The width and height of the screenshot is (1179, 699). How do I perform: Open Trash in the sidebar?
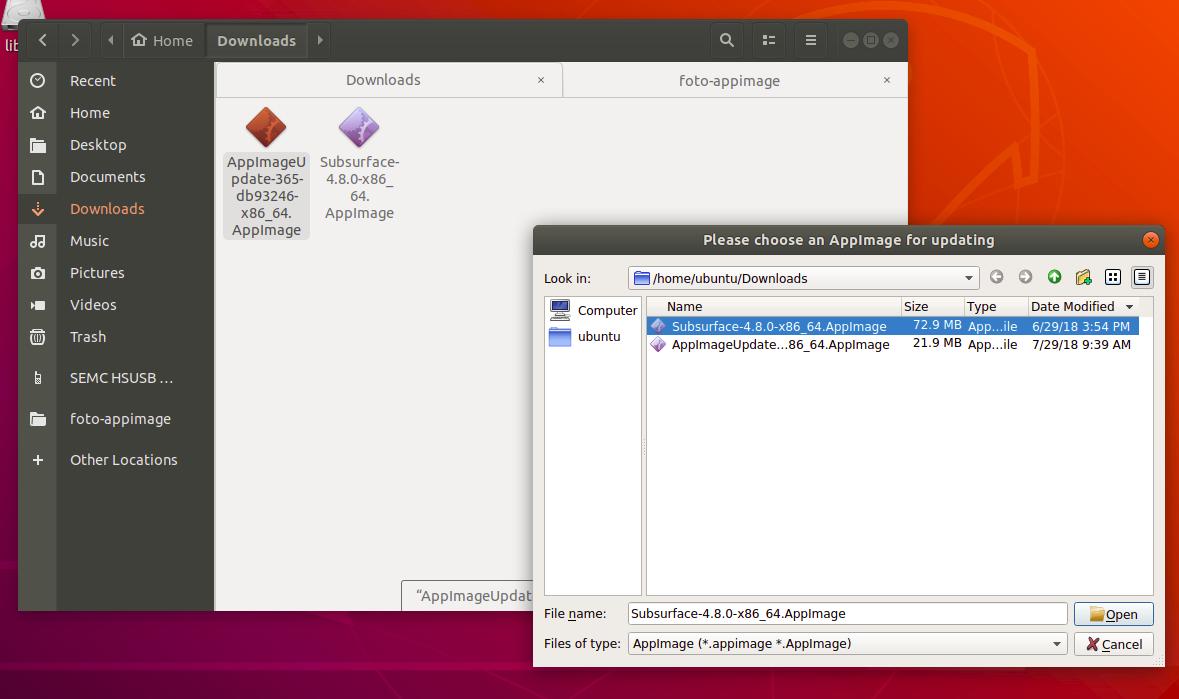coord(116,337)
